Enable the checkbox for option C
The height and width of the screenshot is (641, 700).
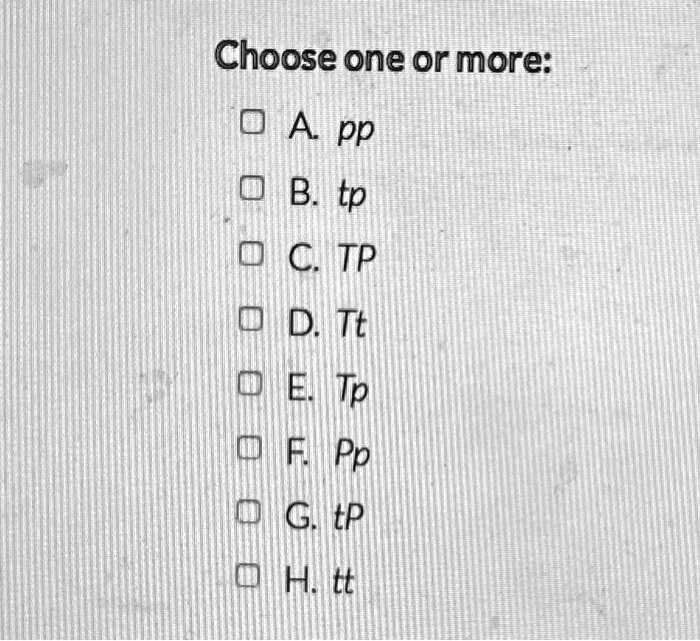click(x=251, y=254)
